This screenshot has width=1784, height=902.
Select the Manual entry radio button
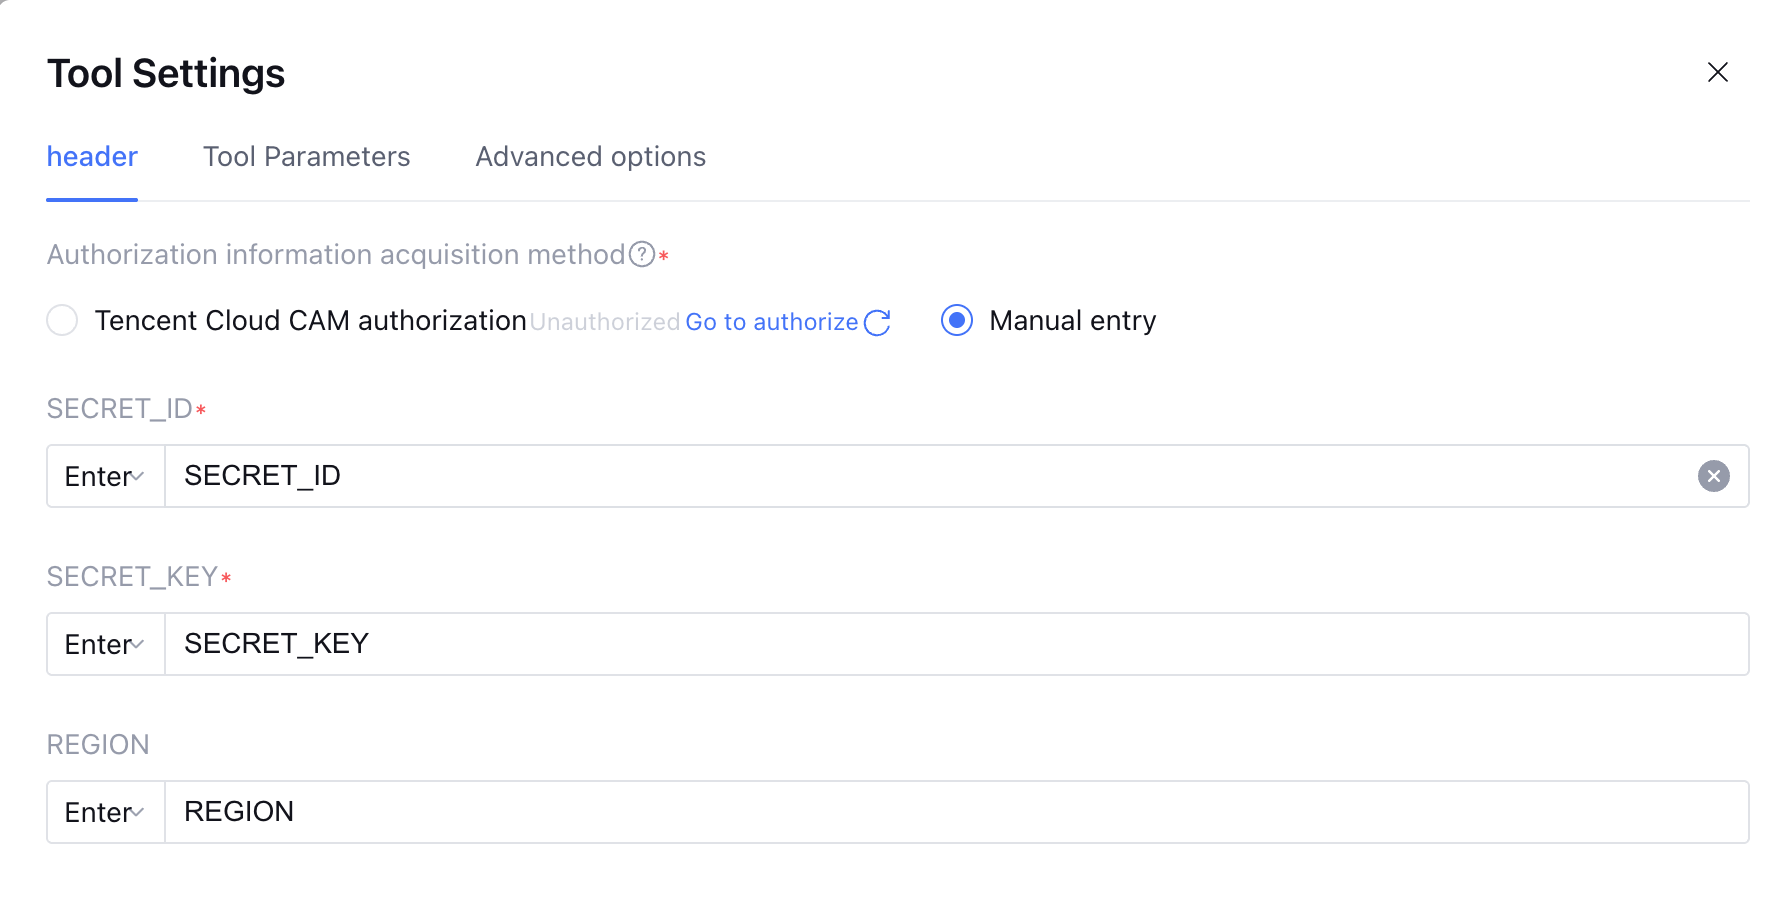click(x=957, y=321)
